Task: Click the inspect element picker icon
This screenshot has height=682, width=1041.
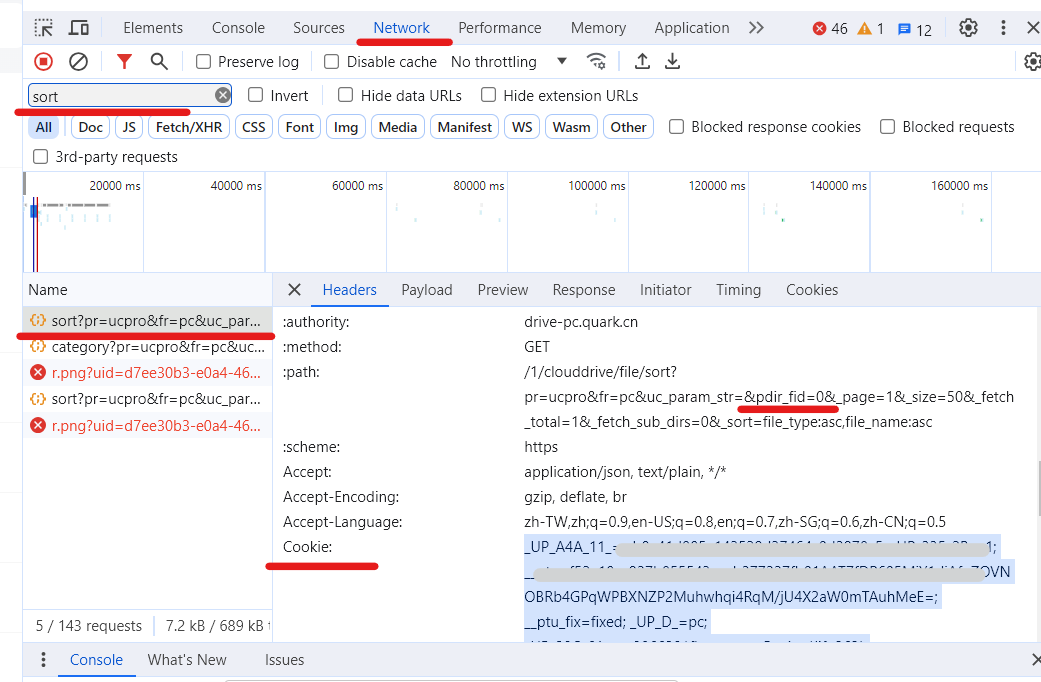Action: 44,28
